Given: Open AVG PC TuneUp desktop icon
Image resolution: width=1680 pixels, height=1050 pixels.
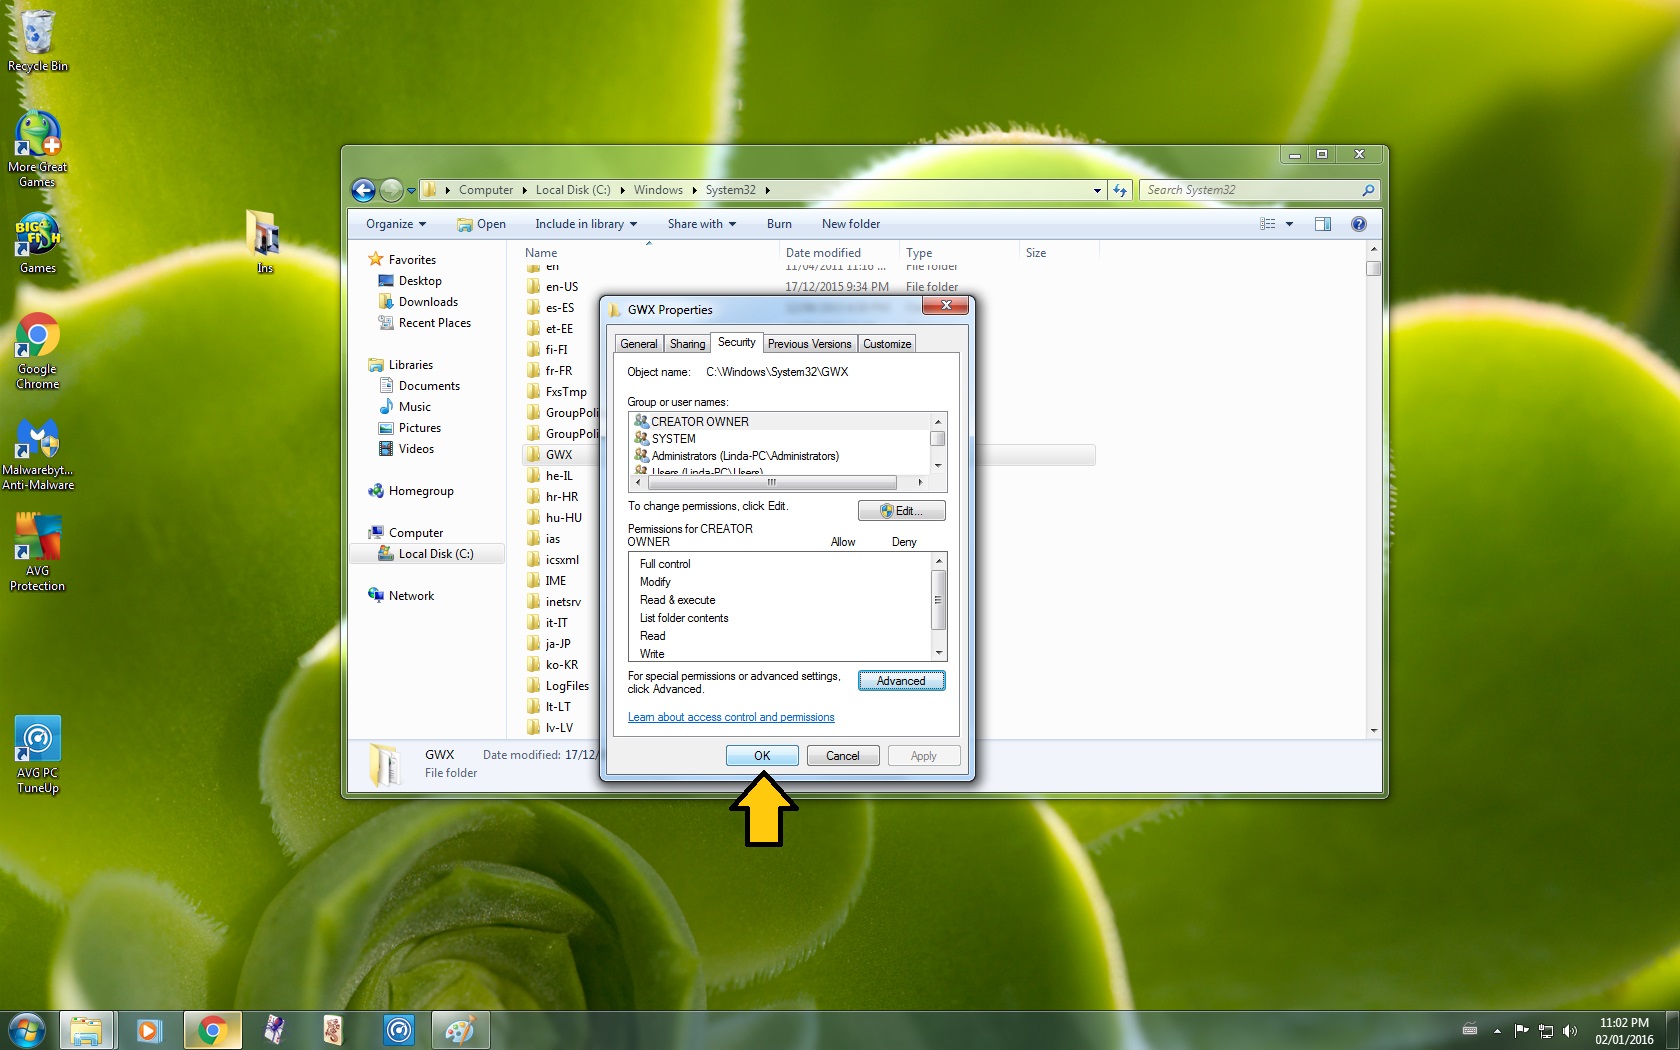Looking at the screenshot, I should 38,755.
